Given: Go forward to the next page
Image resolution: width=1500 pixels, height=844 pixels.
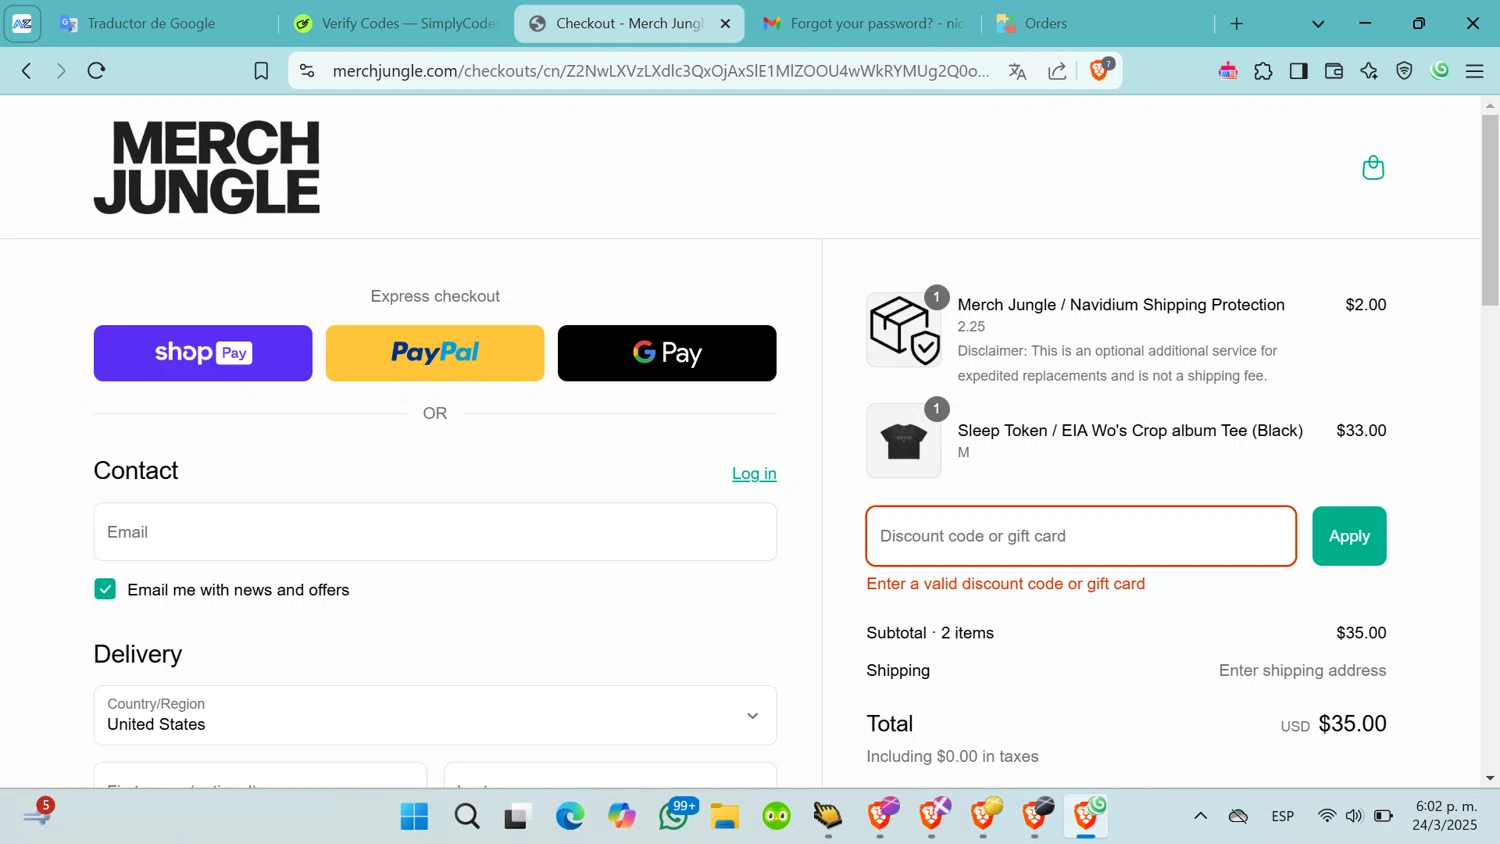Looking at the screenshot, I should [61, 71].
